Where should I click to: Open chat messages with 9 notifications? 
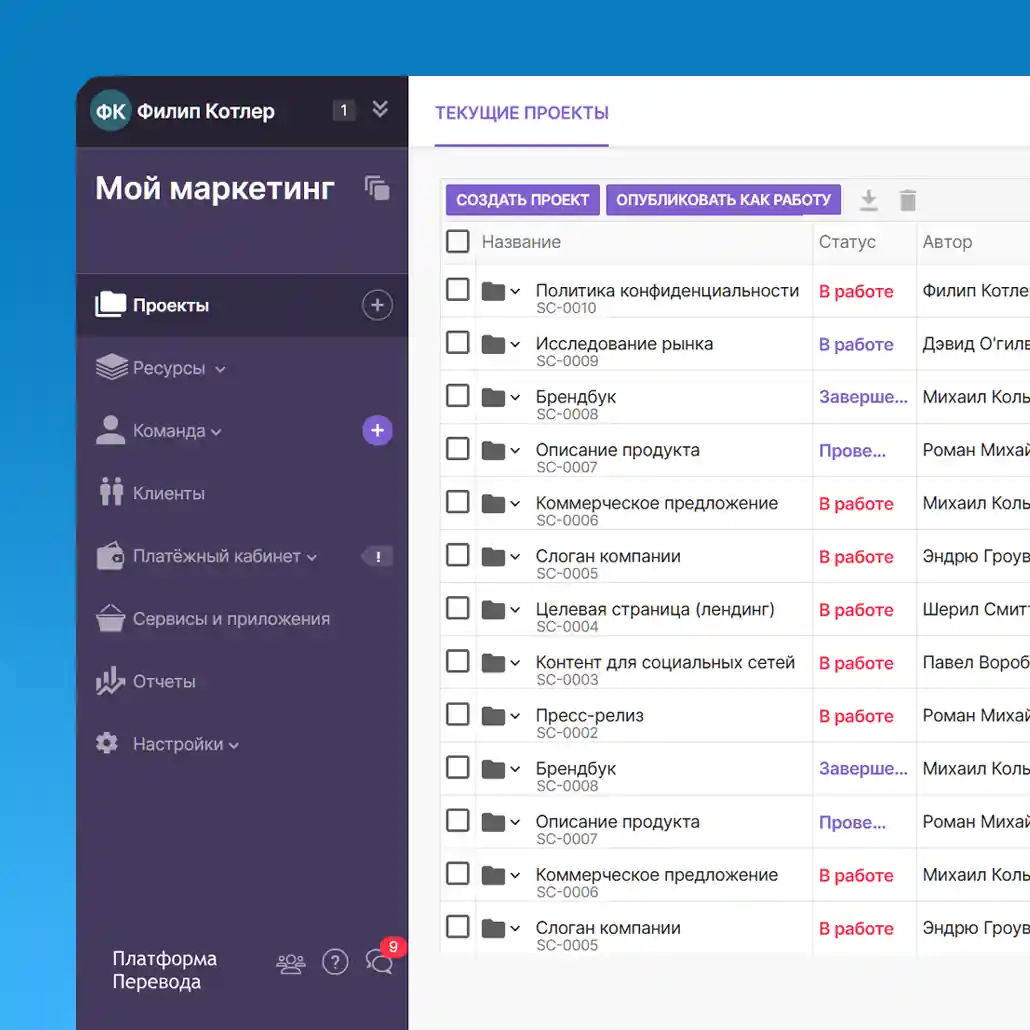[379, 962]
